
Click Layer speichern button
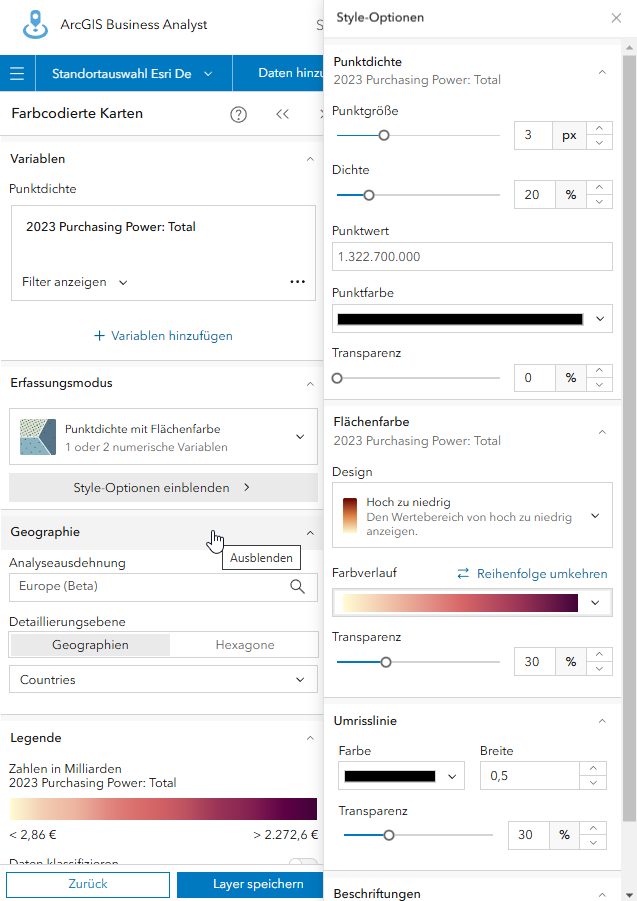point(250,884)
